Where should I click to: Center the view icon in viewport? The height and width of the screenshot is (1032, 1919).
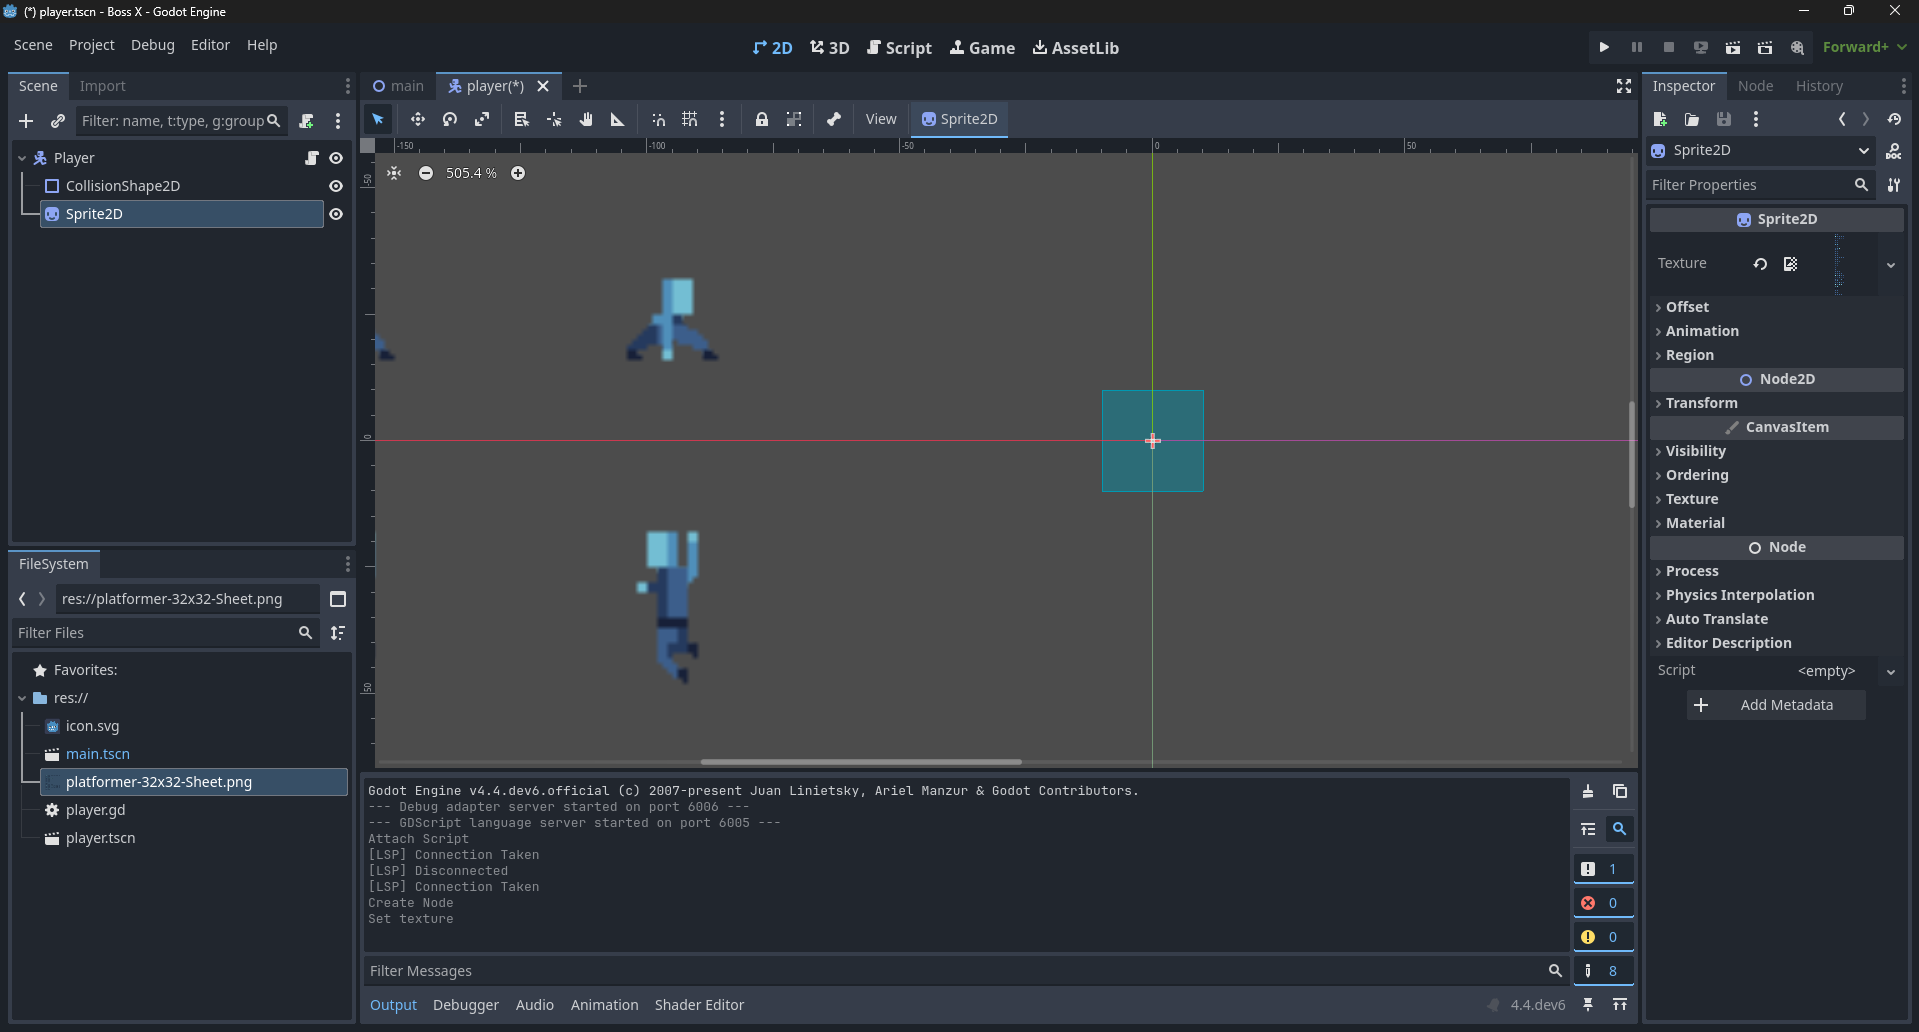click(394, 173)
